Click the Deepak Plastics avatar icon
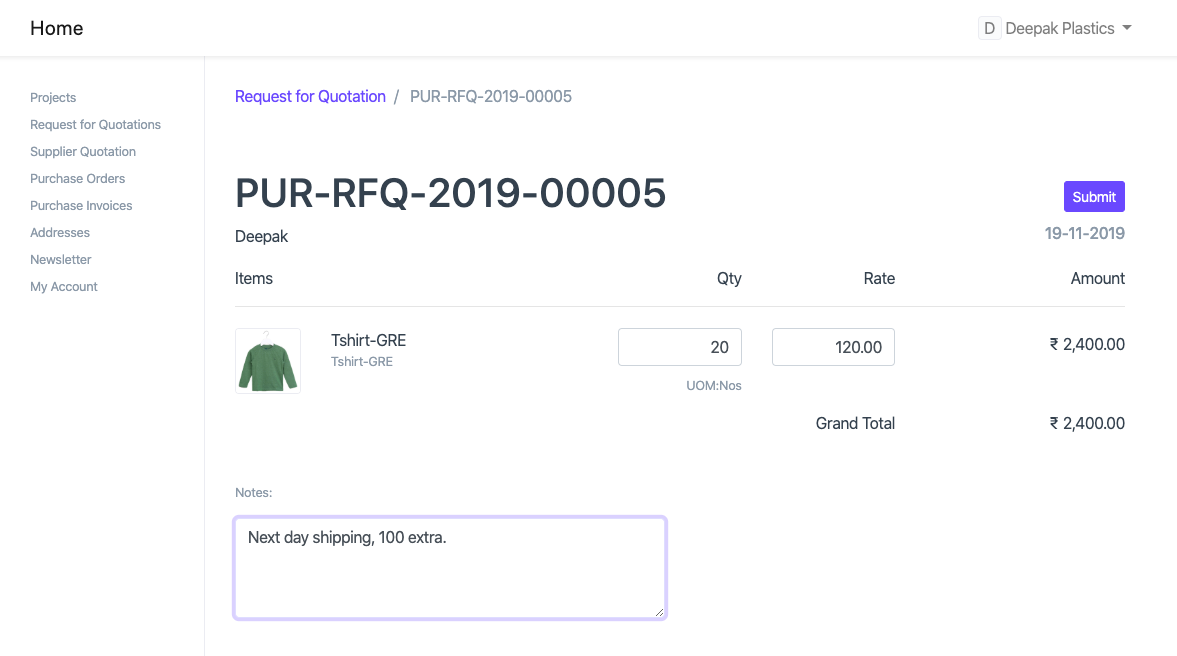 click(989, 28)
